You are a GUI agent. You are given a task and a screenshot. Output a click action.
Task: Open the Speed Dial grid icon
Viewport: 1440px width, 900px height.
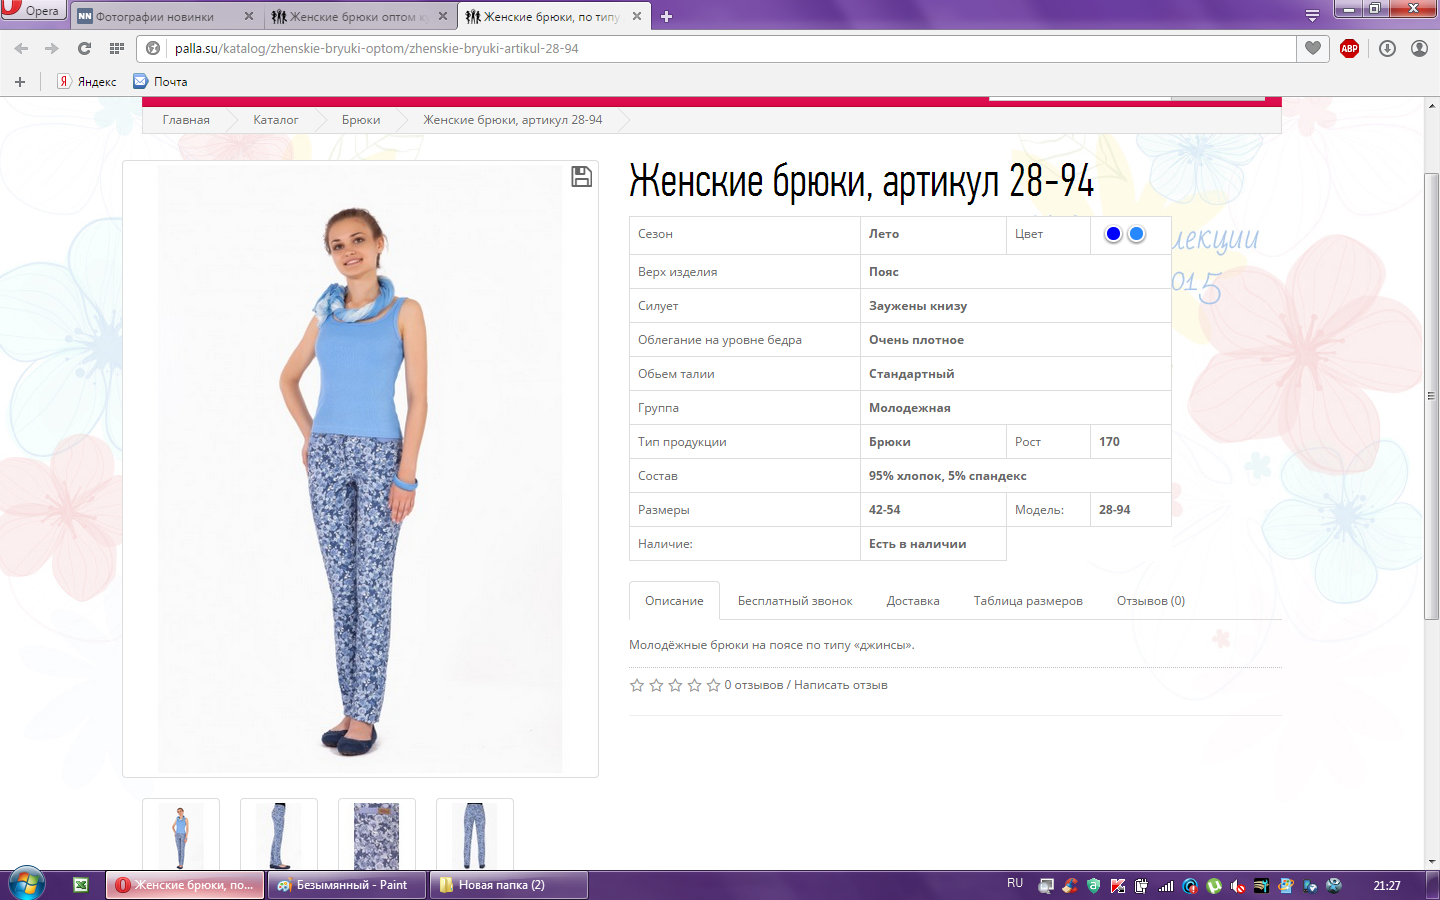click(117, 48)
